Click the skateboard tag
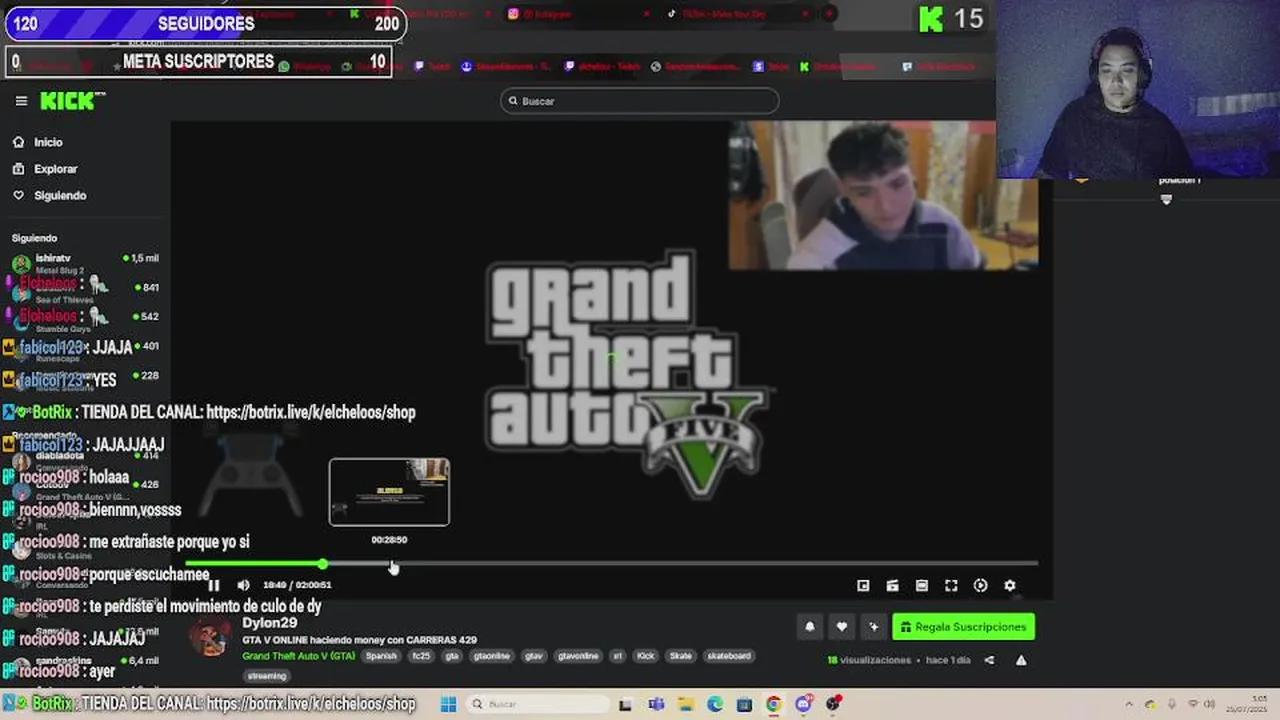This screenshot has height=720, width=1280. pyautogui.click(x=729, y=656)
